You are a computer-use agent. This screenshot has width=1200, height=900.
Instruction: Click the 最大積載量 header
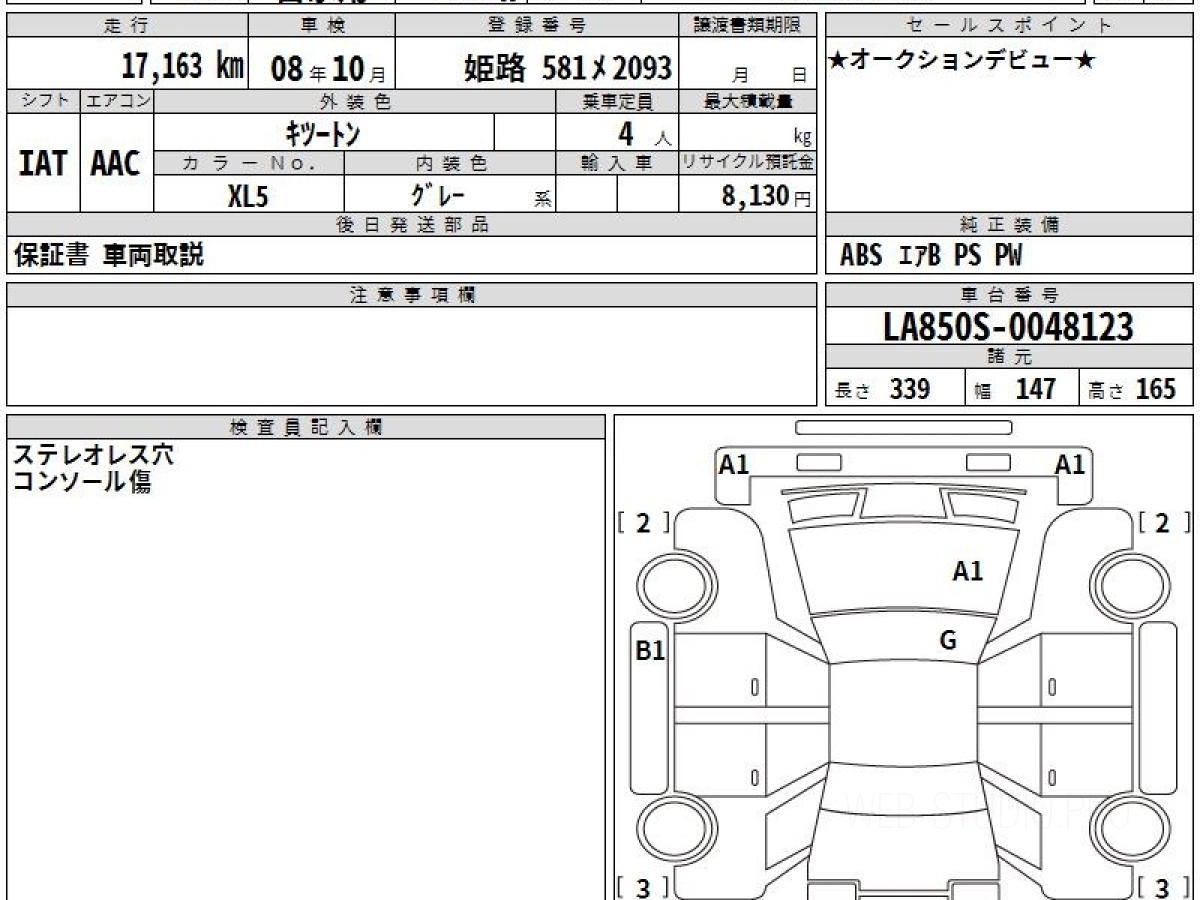(x=748, y=101)
